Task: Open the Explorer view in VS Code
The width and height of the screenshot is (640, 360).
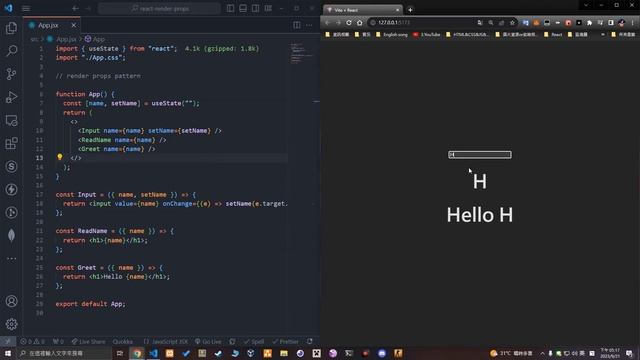Action: [x=11, y=28]
